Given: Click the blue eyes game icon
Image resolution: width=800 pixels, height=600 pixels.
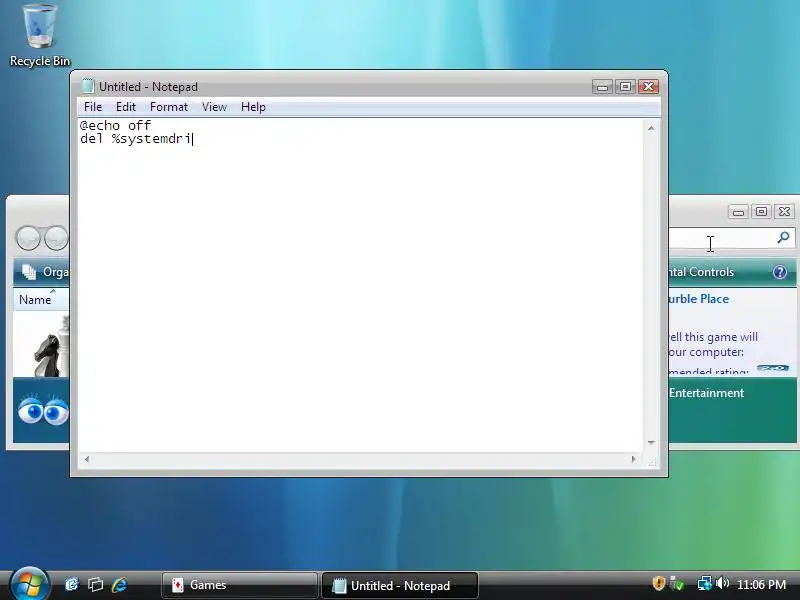Looking at the screenshot, I should coord(43,410).
